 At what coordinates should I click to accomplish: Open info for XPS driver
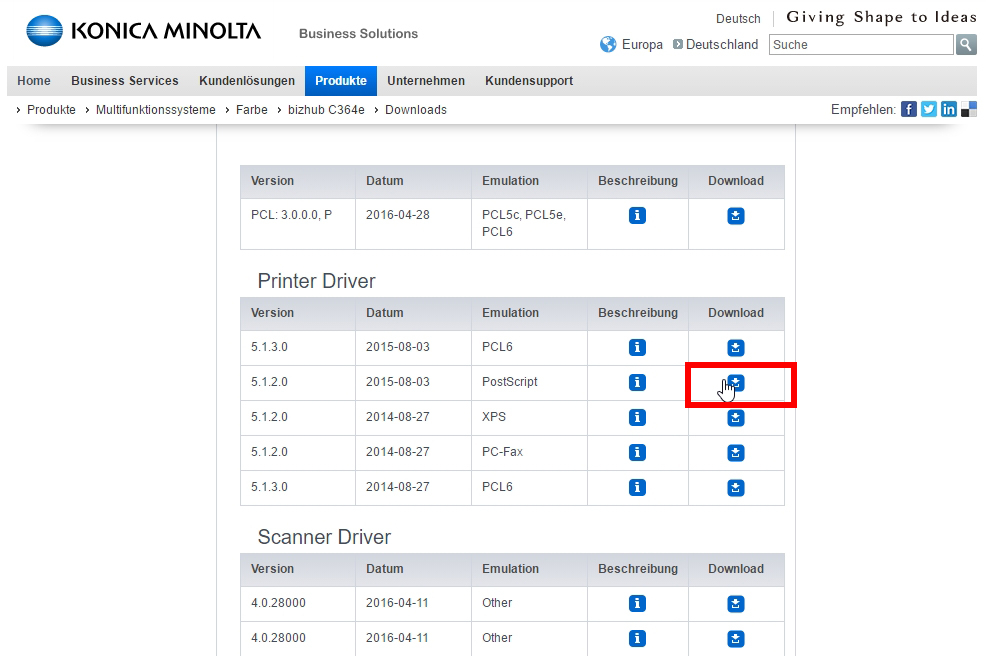(x=637, y=418)
